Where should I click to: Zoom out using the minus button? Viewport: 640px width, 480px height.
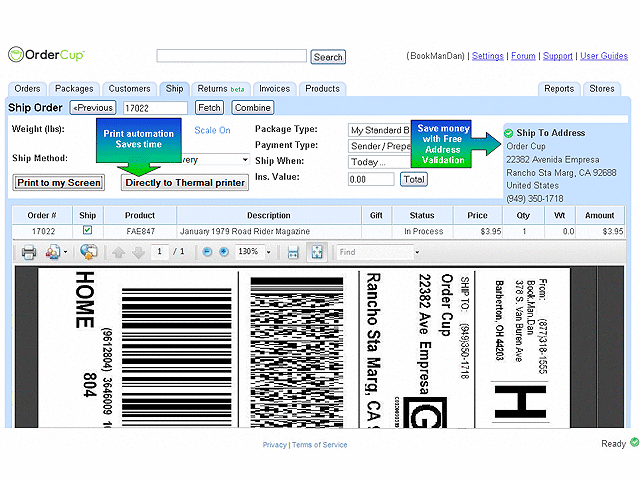pos(207,252)
